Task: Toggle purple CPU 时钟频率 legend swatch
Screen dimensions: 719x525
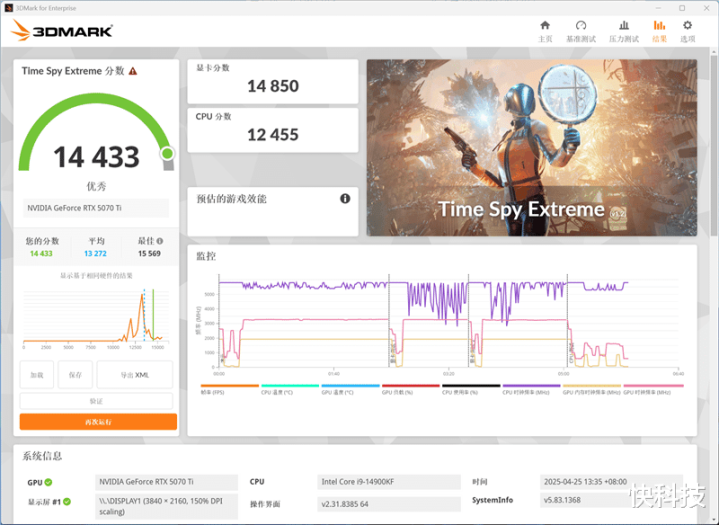Action: click(x=531, y=386)
